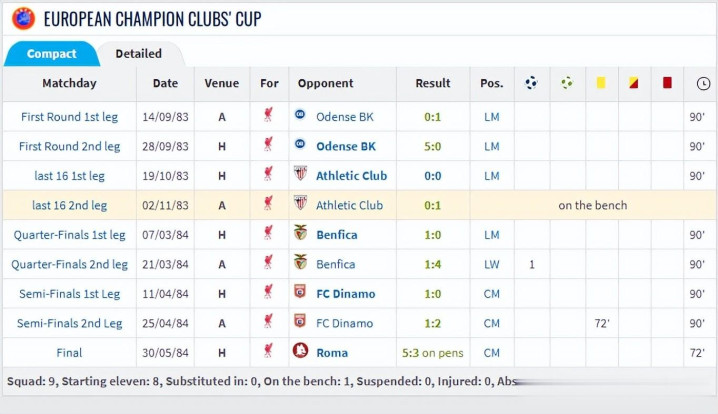Click the UEFA logo beside the cup title
718x414 pixels.
coord(22,18)
